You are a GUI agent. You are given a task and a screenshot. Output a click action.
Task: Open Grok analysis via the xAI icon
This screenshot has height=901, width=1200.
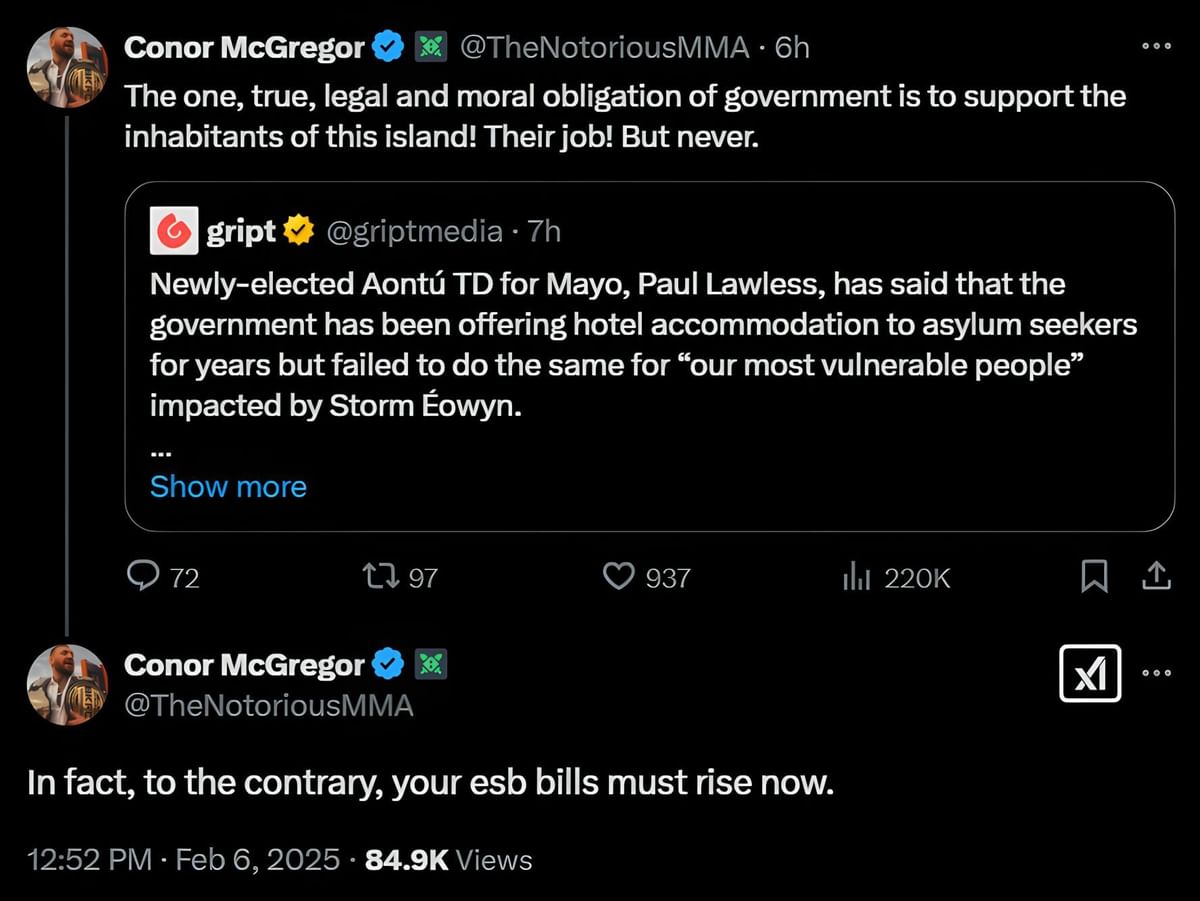(1090, 674)
